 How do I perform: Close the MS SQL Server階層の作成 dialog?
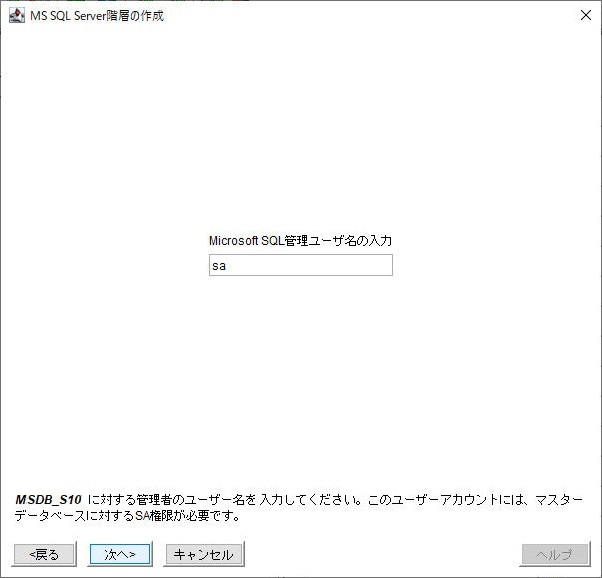586,15
